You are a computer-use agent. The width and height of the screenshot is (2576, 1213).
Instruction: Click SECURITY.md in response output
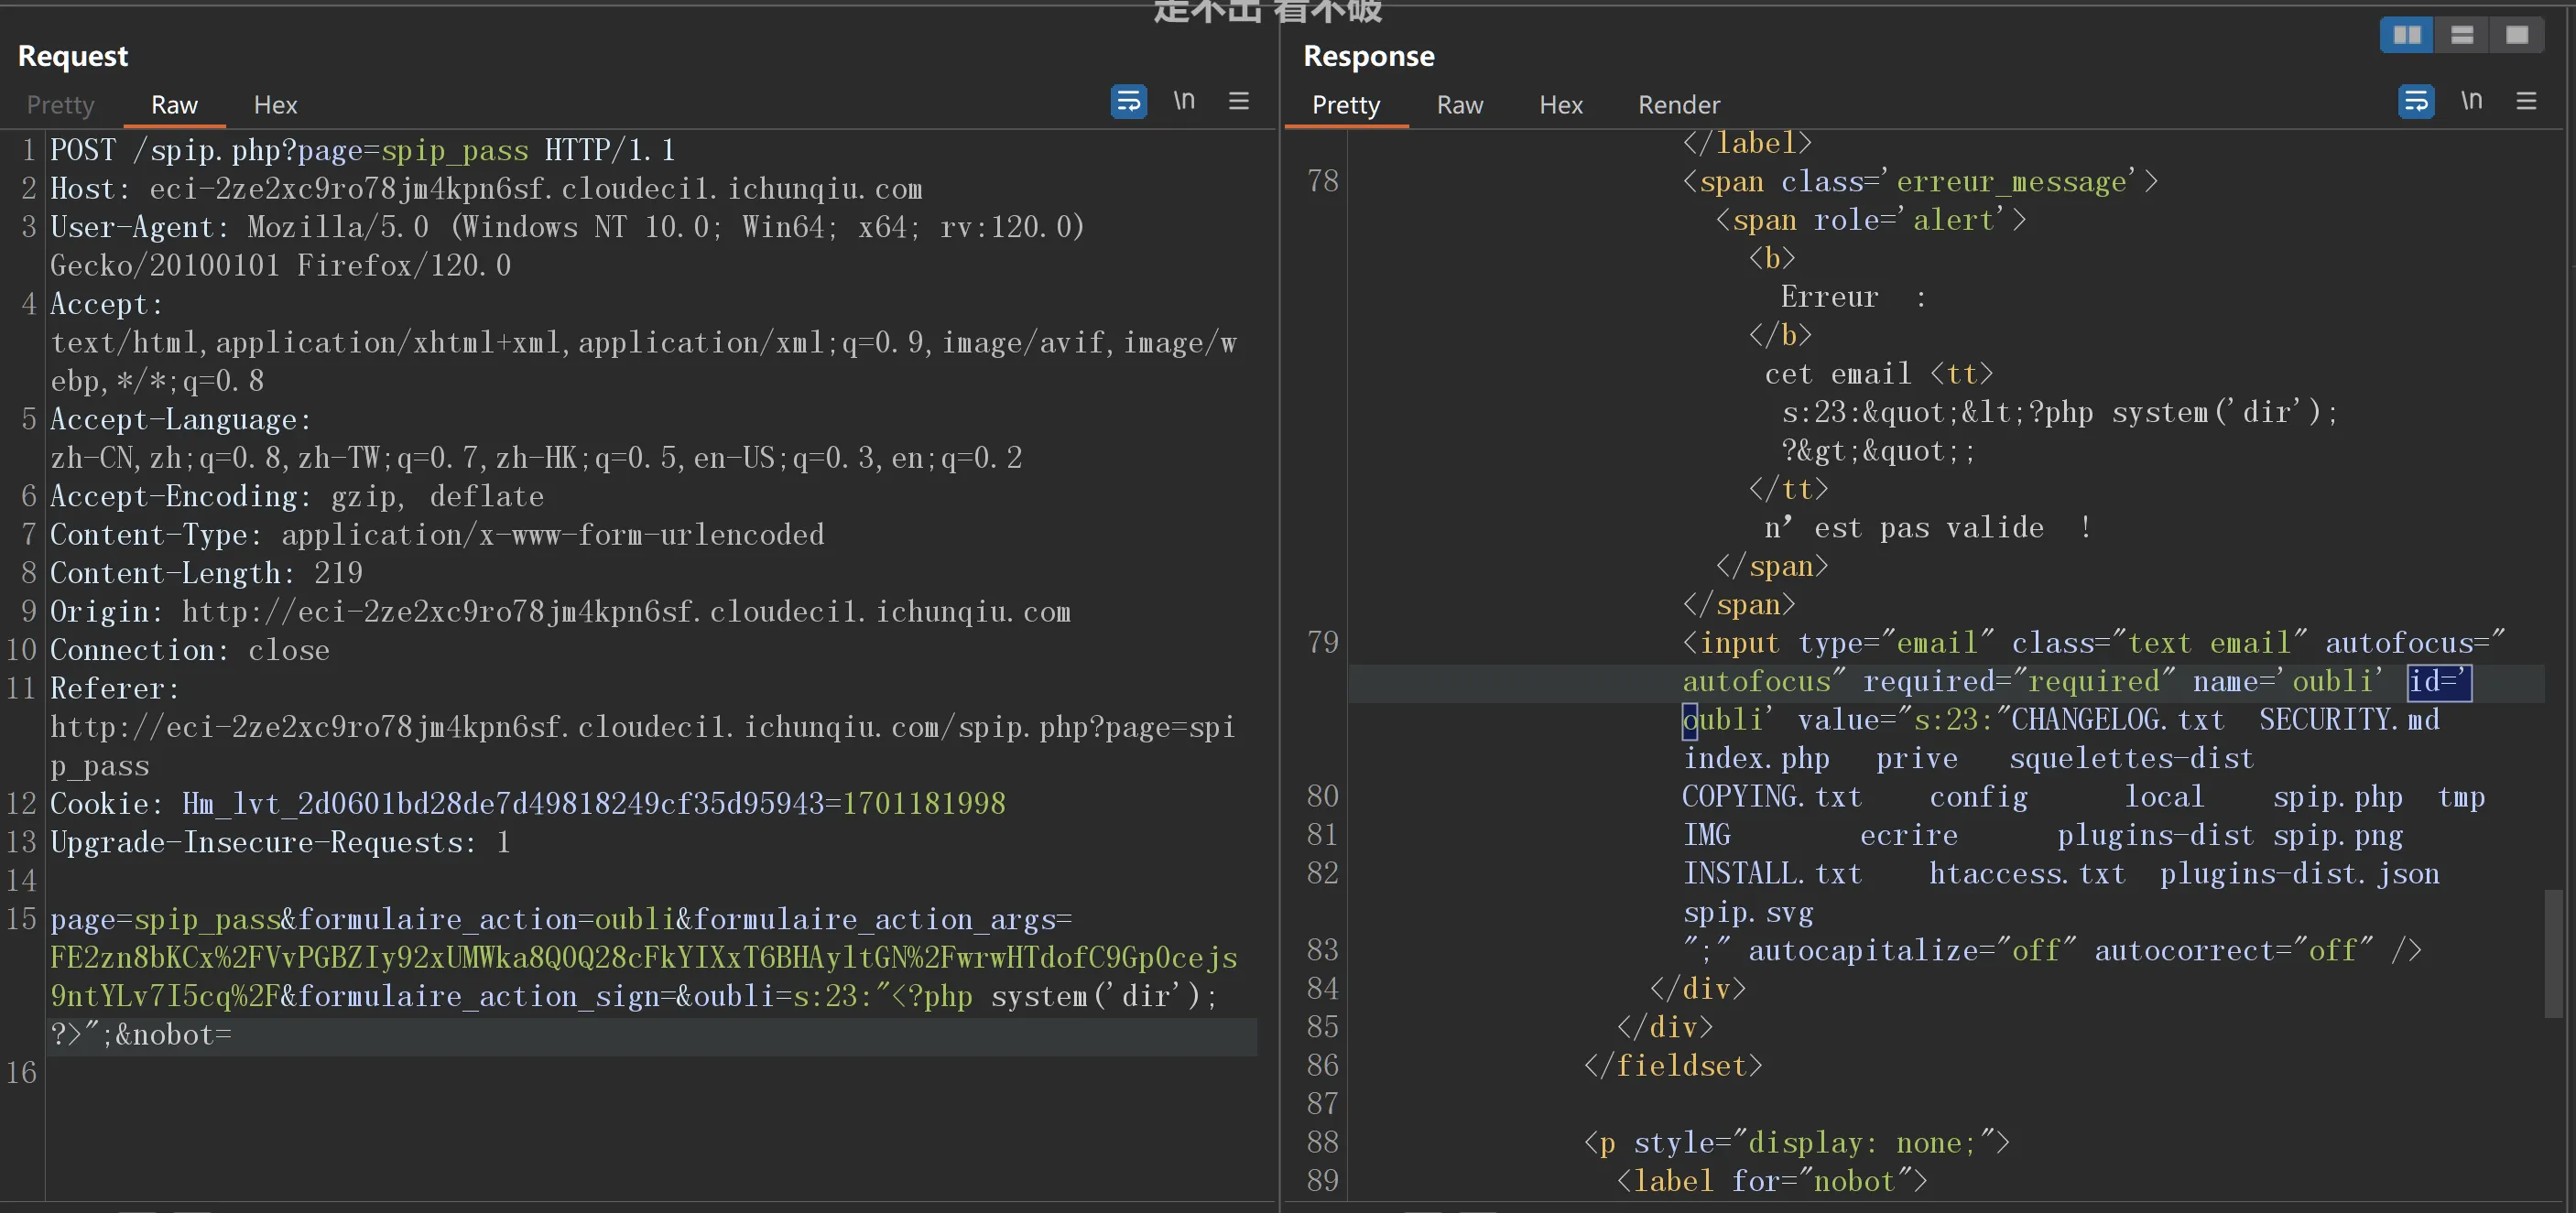click(2349, 720)
